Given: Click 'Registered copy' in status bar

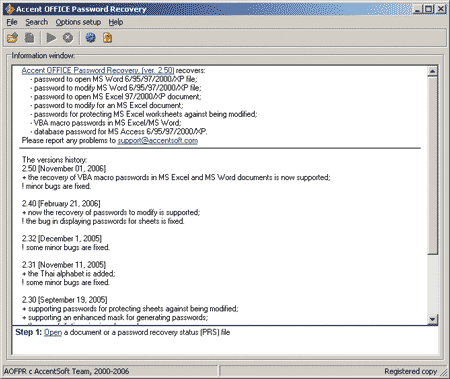Looking at the screenshot, I should [411, 371].
